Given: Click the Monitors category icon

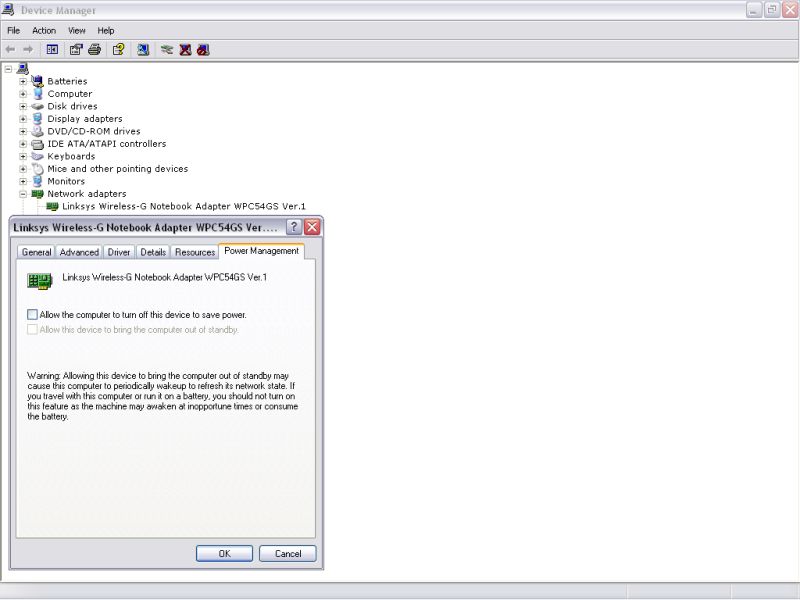Looking at the screenshot, I should pos(37,181).
